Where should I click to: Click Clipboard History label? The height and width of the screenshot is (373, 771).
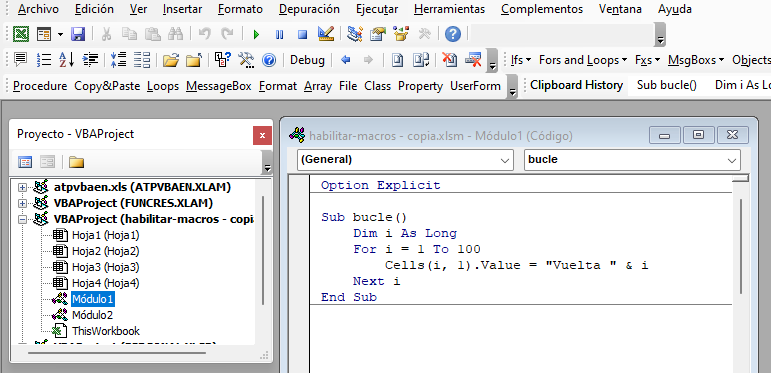pos(576,85)
